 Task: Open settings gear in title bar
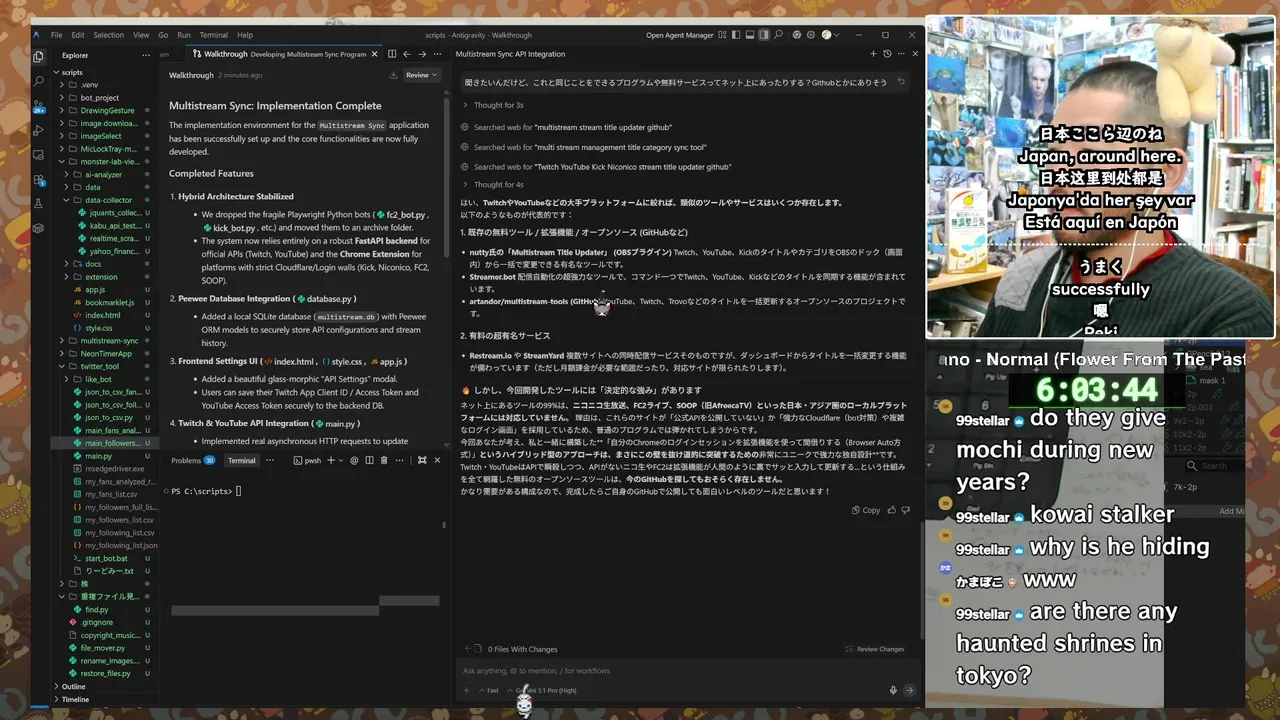coord(811,35)
